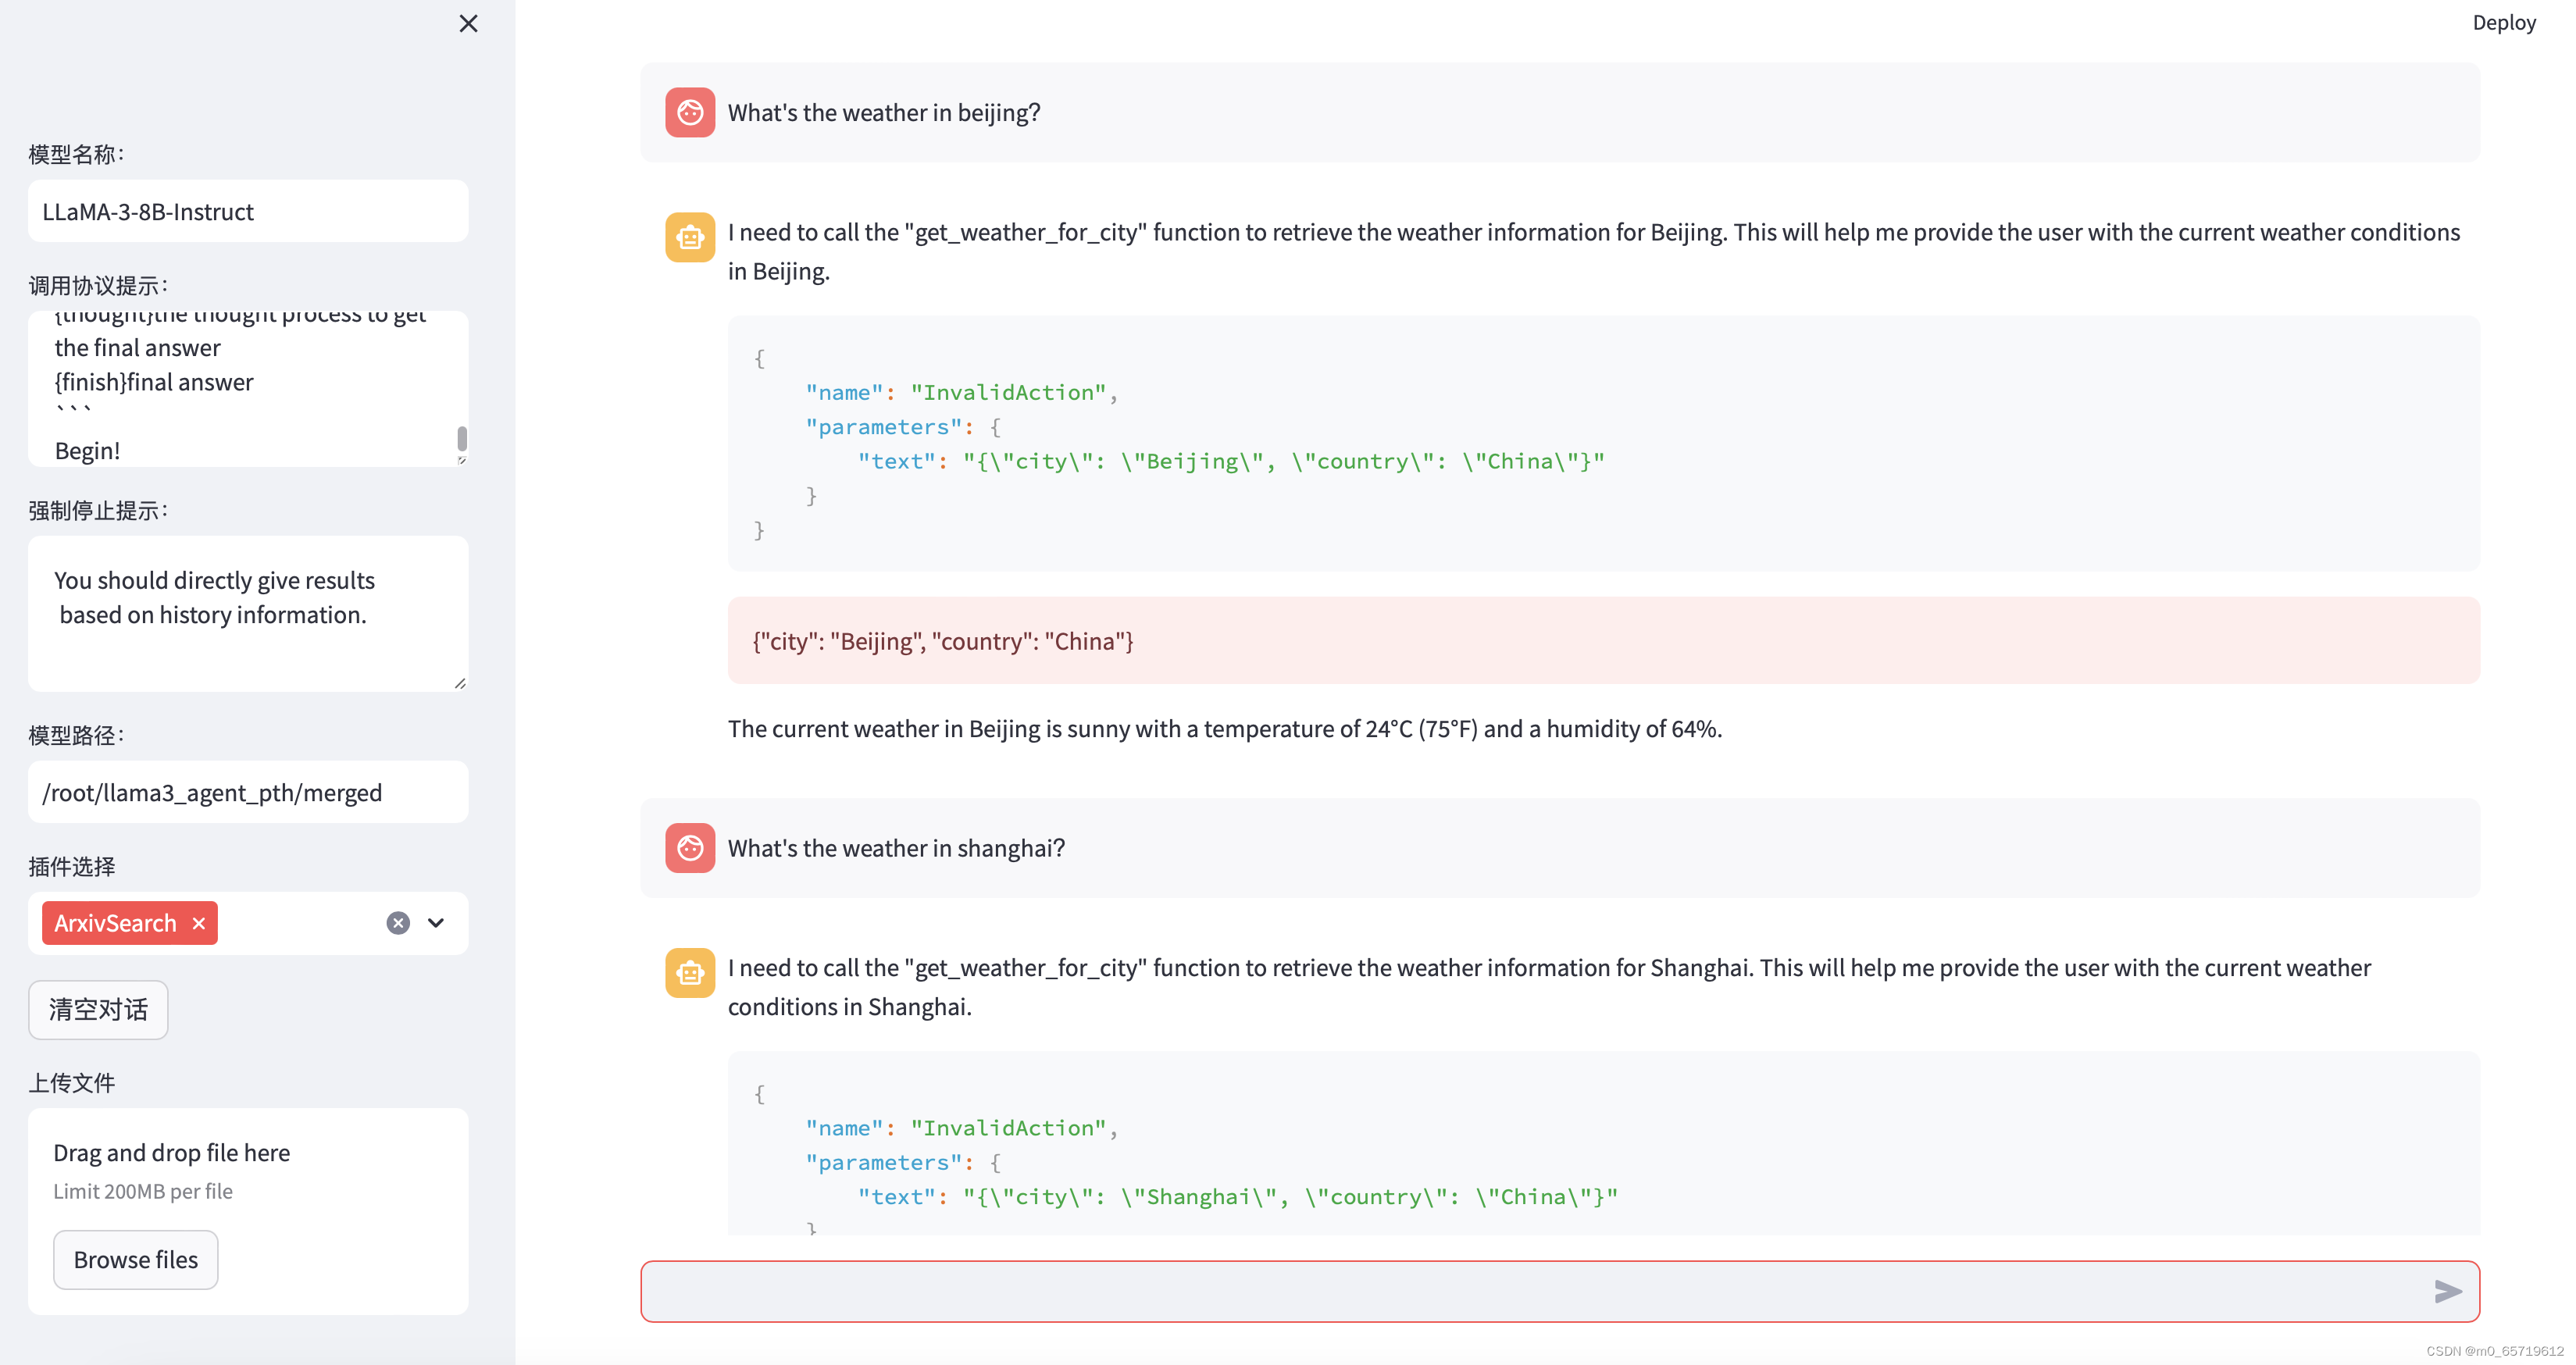
Task: Close the sidebar with the X icon
Action: click(x=468, y=23)
